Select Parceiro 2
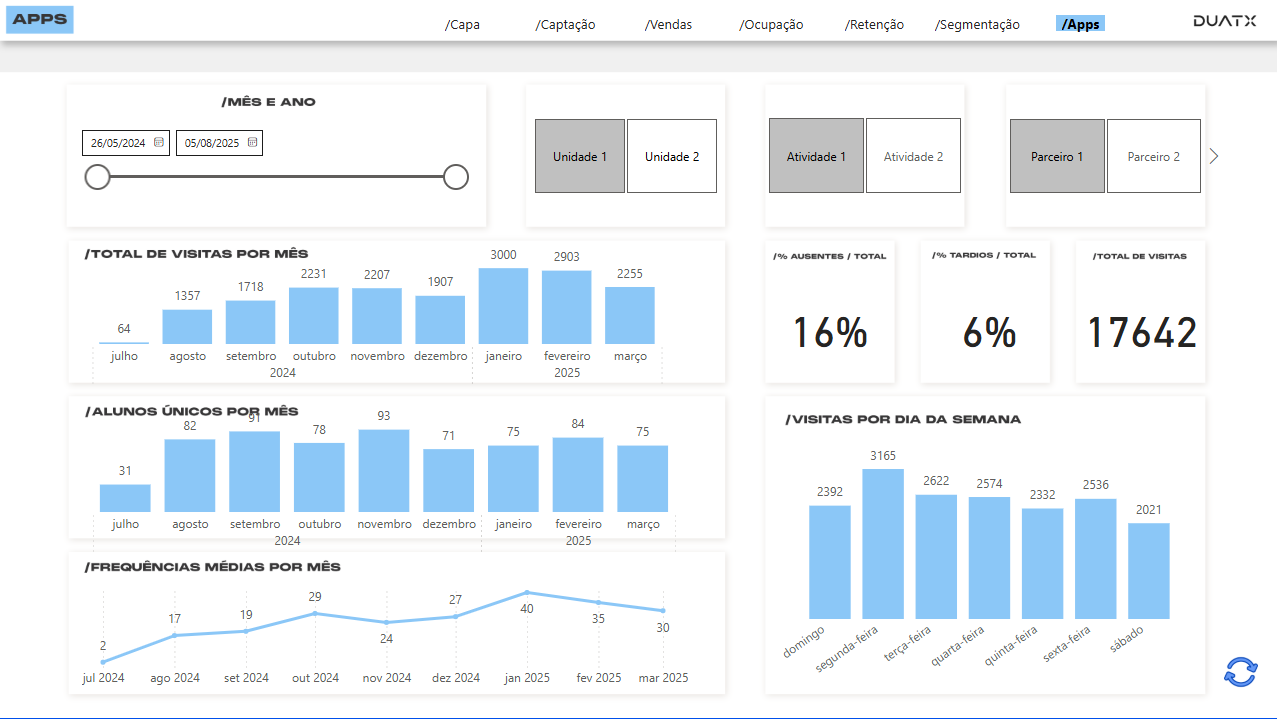 [1153, 155]
